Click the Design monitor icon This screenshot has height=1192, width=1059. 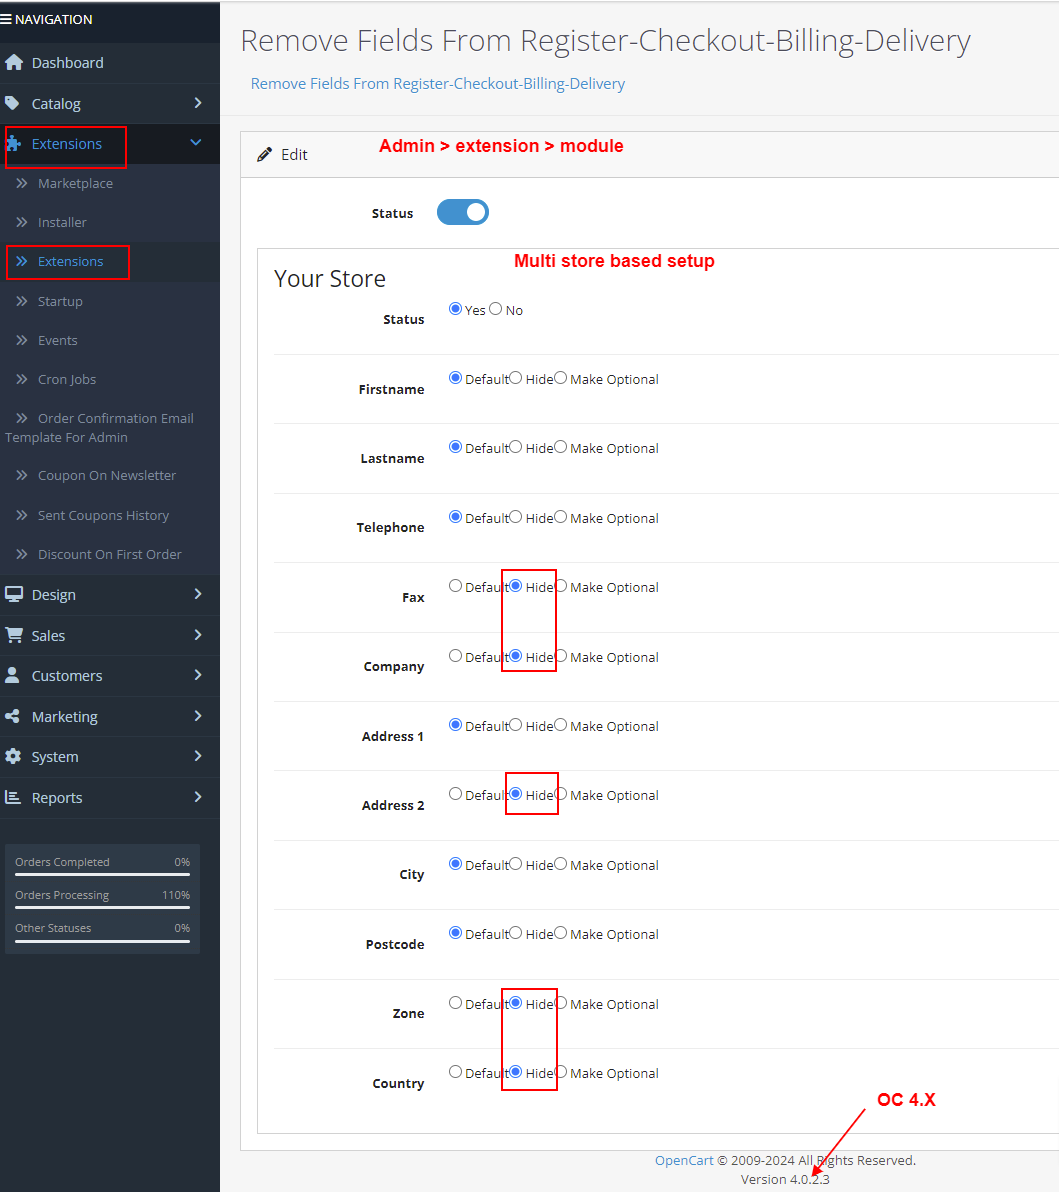(14, 595)
